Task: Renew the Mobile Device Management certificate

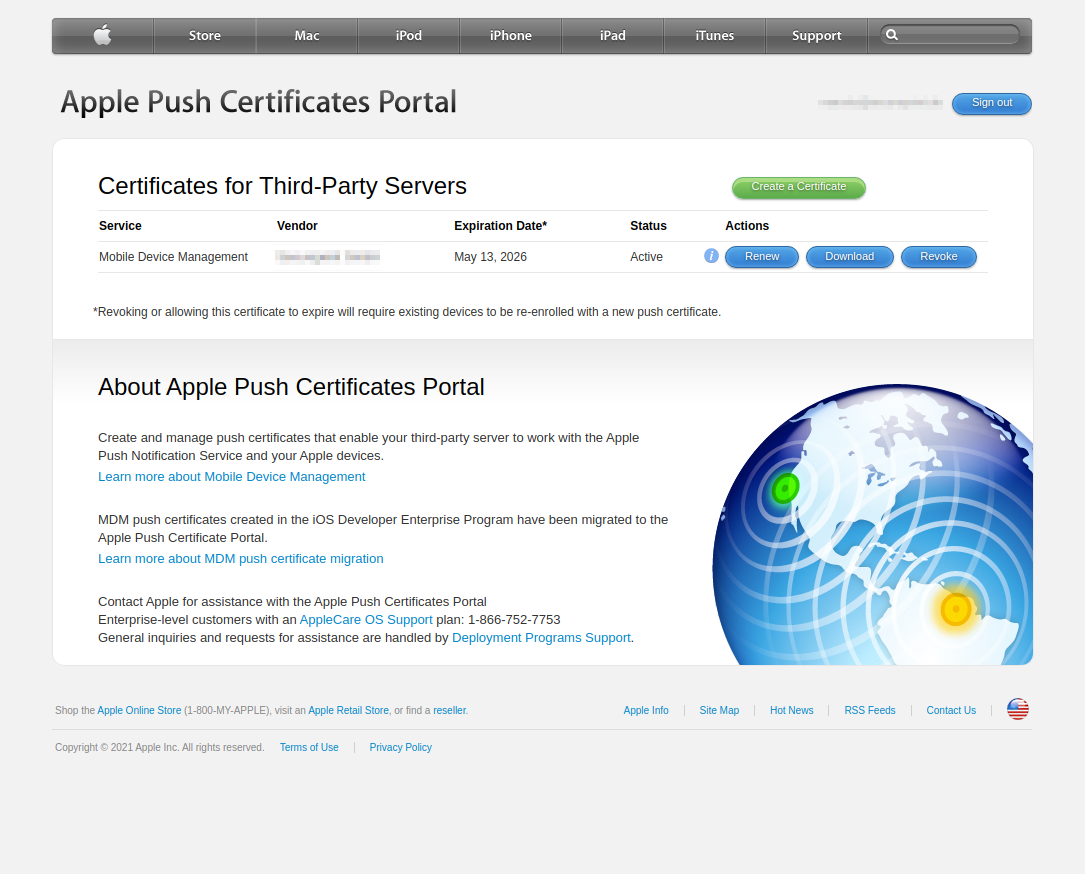Action: (761, 257)
